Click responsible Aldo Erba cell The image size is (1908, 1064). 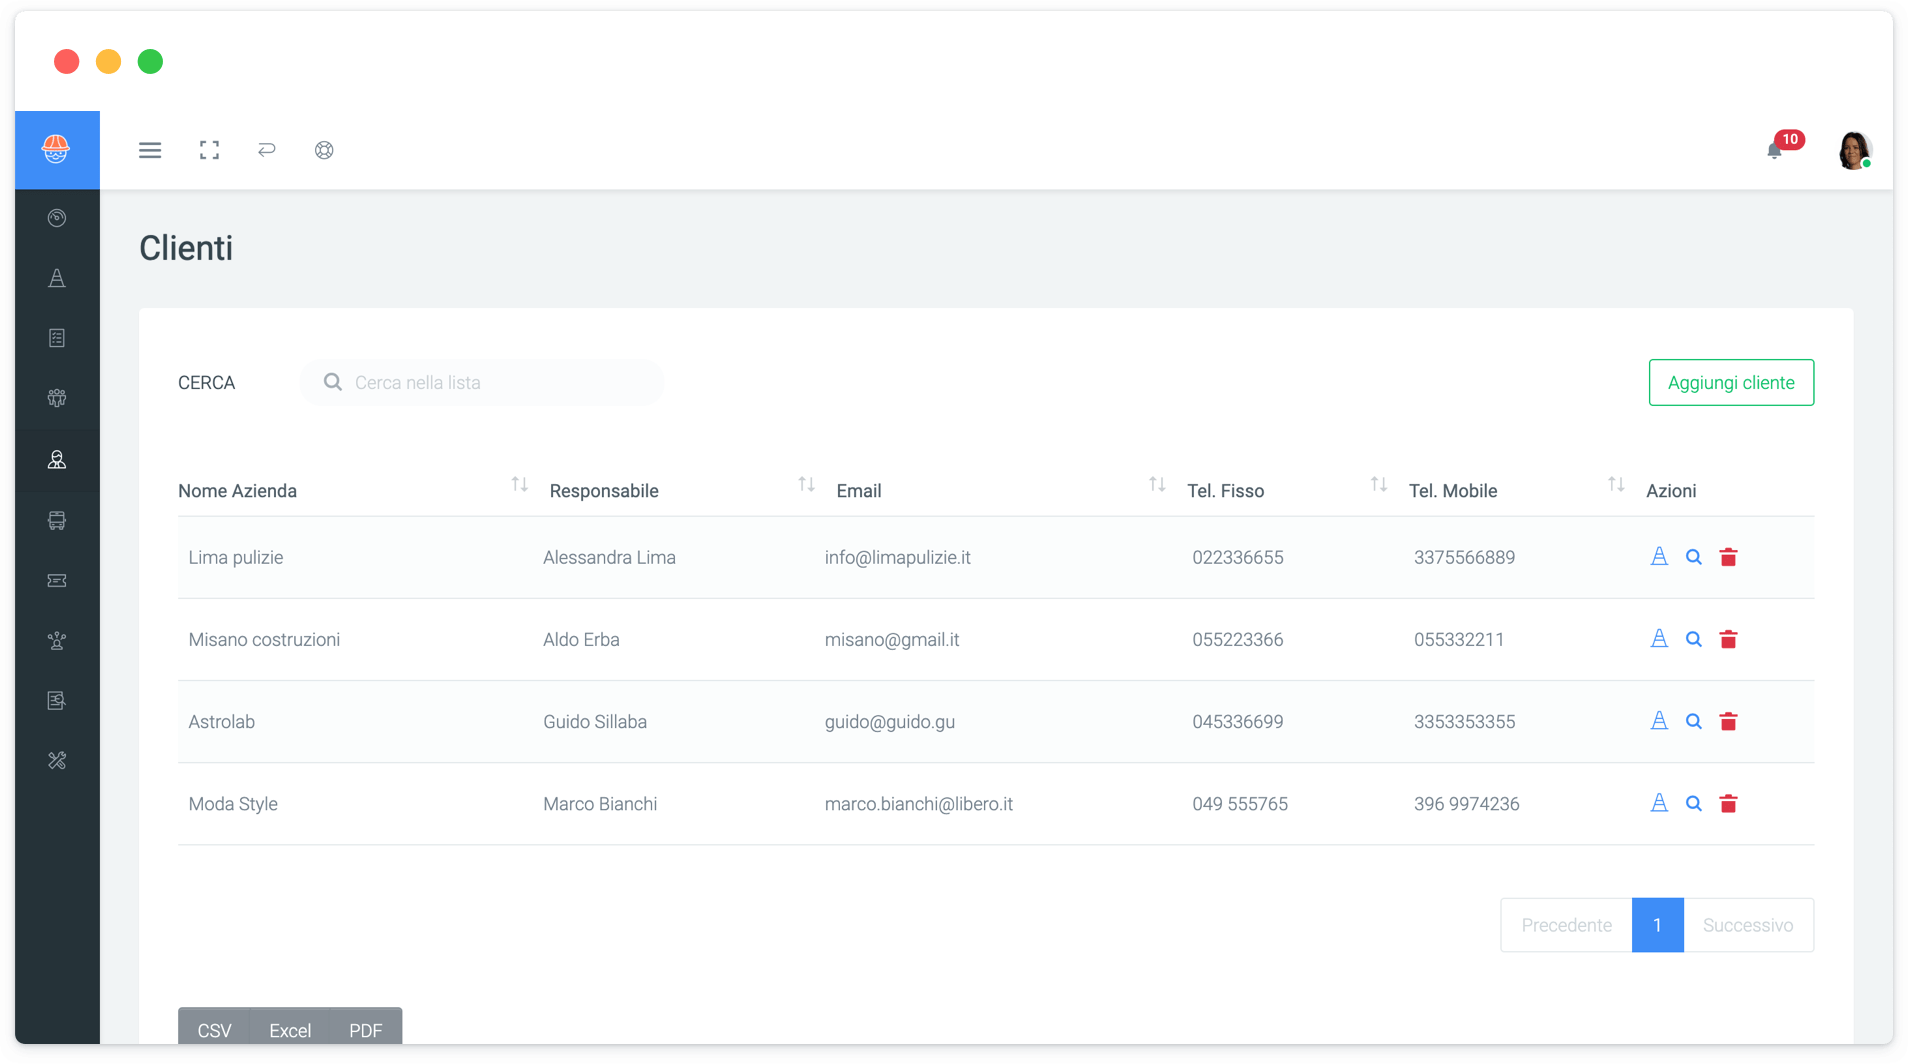tap(581, 639)
